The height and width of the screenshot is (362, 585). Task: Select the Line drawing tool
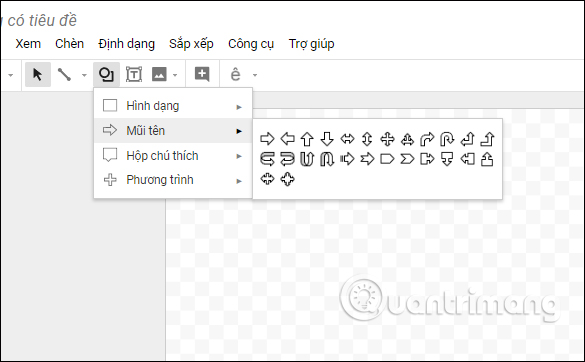point(65,75)
